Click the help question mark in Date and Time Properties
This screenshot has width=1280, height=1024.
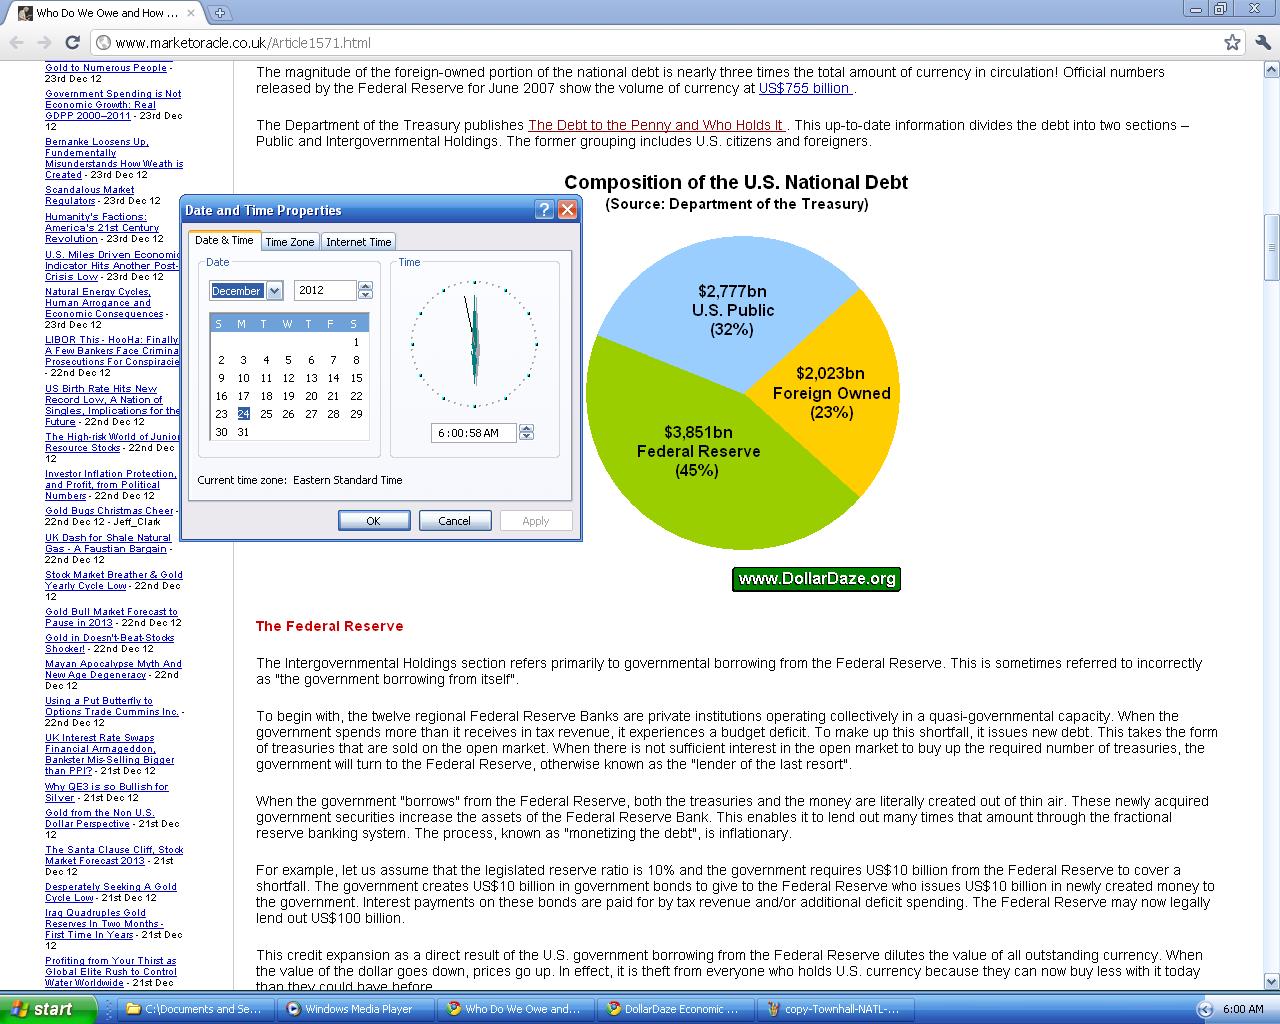[x=544, y=209]
